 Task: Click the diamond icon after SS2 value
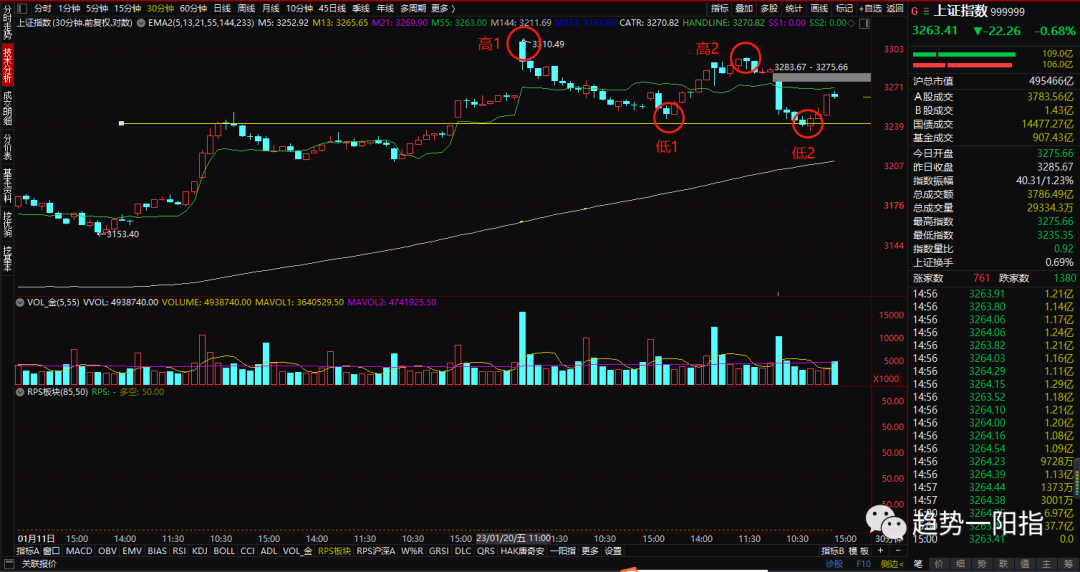click(x=851, y=23)
